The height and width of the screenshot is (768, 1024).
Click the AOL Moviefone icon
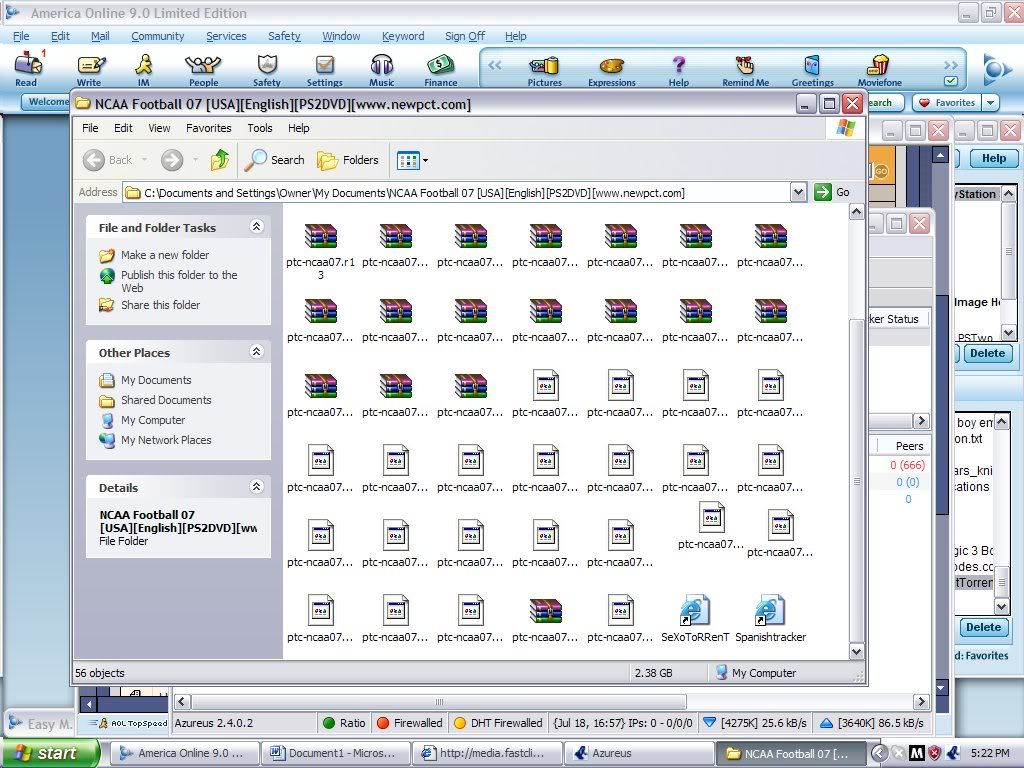pos(879,66)
